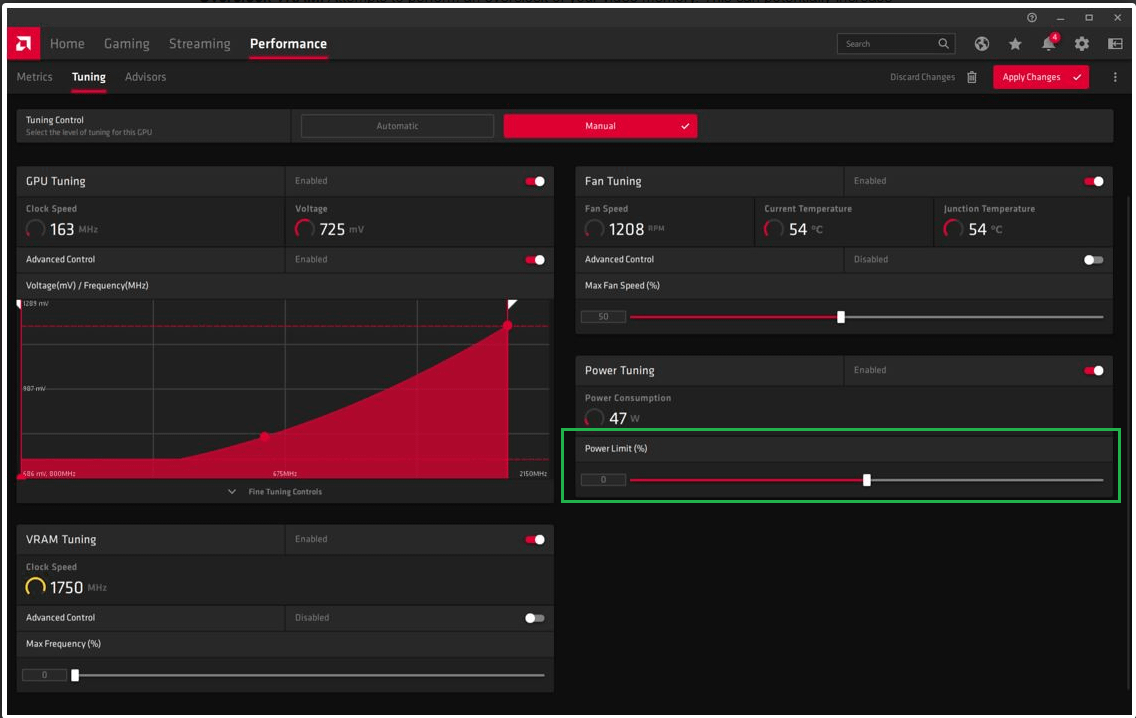Click the Power Limit slider handle

point(866,480)
